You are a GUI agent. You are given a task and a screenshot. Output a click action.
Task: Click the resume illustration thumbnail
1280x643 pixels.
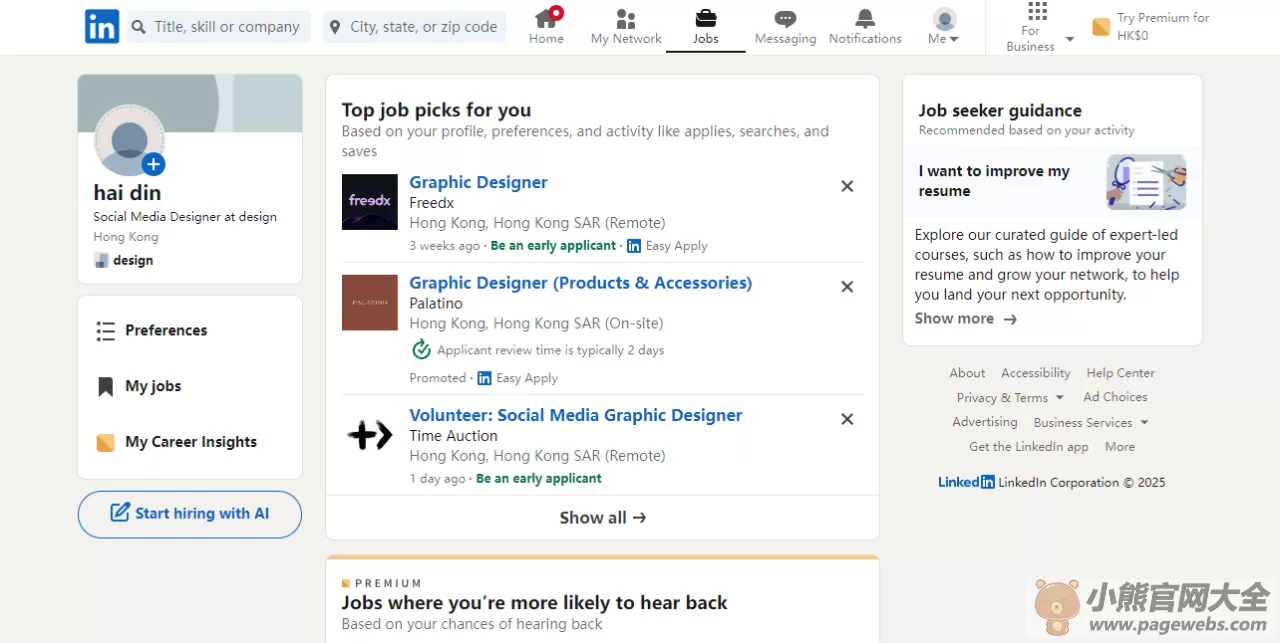tap(1146, 182)
